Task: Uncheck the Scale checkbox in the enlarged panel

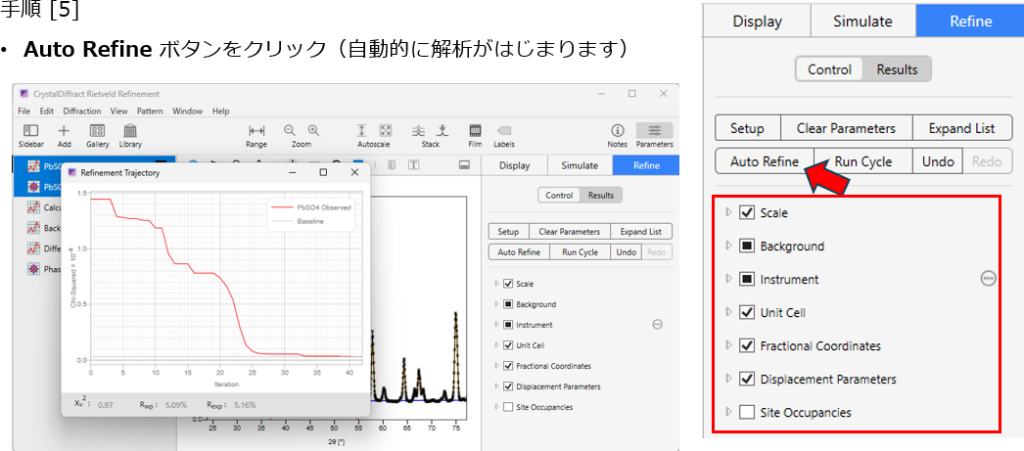Action: [746, 213]
